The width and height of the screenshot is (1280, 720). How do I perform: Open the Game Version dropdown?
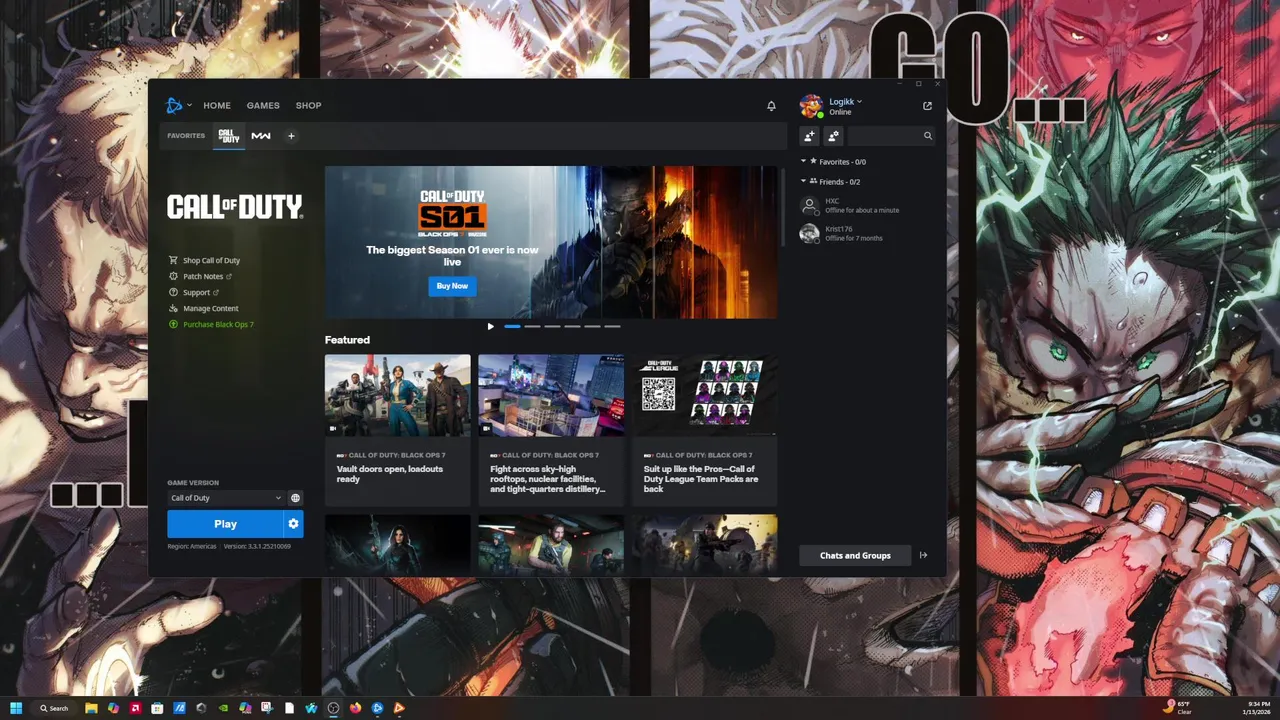coord(225,498)
